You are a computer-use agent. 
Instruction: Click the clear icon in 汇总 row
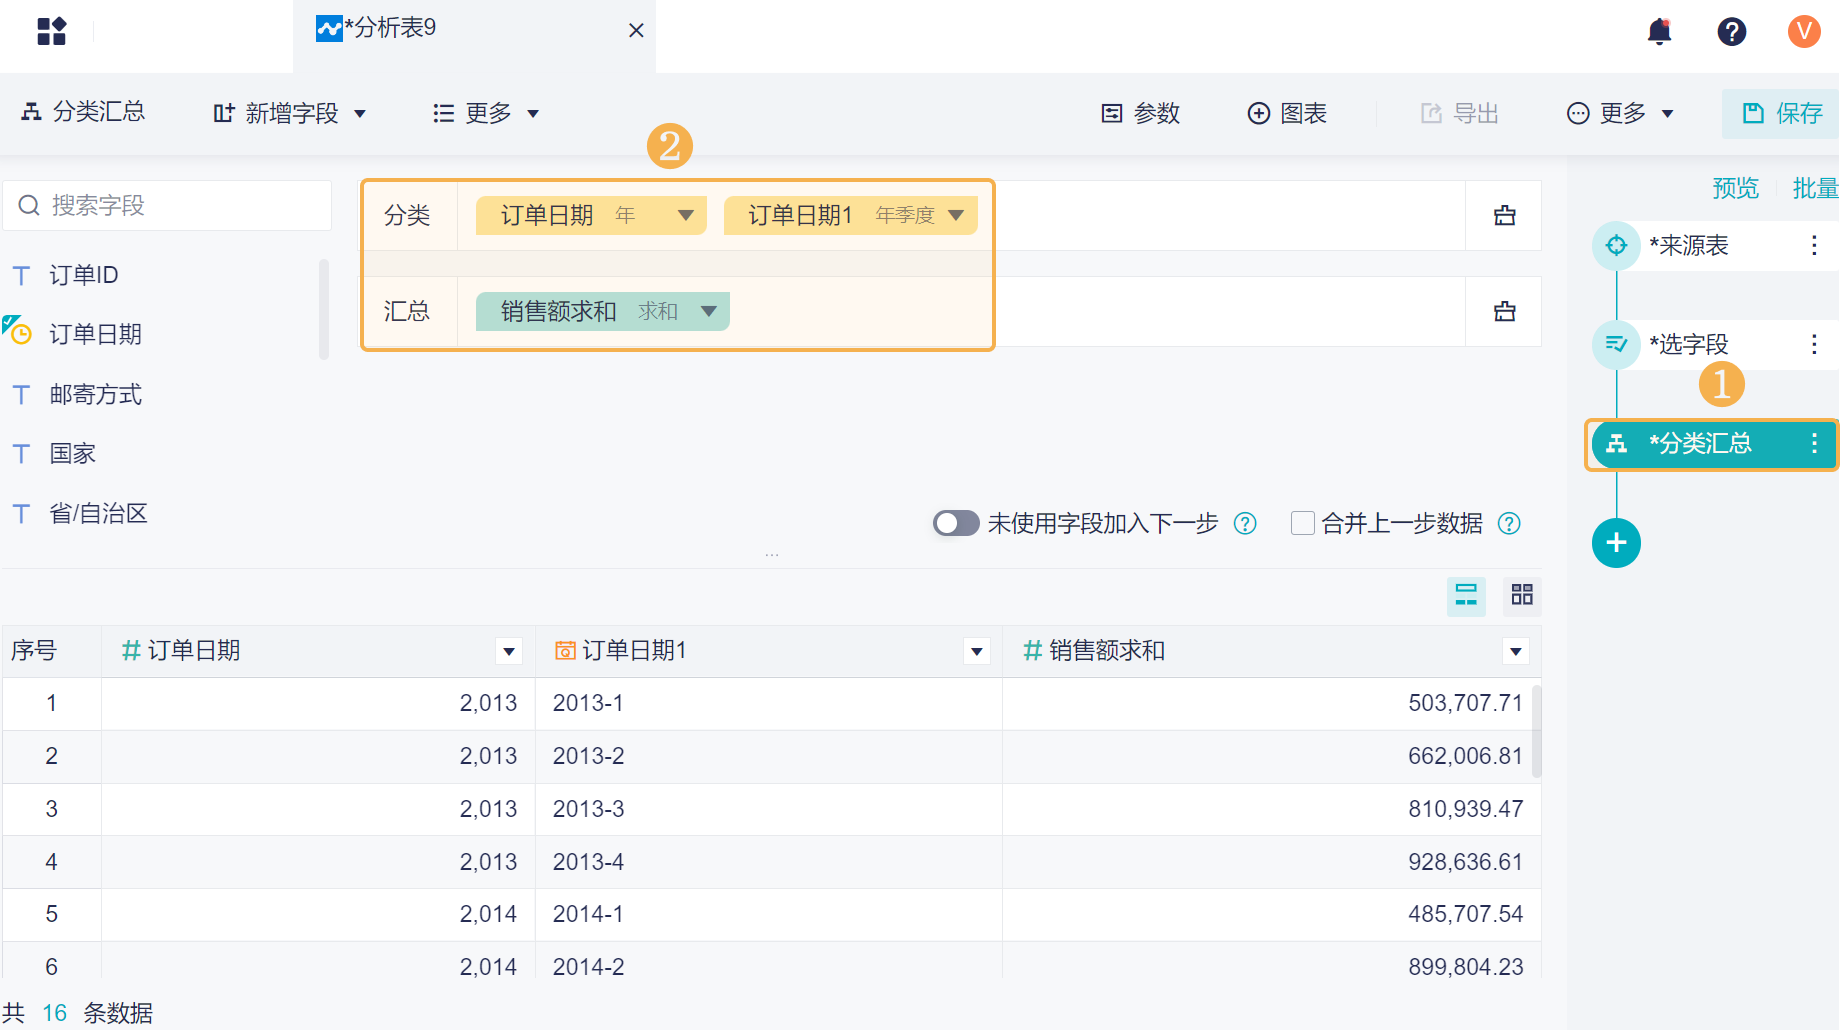[x=1504, y=311]
